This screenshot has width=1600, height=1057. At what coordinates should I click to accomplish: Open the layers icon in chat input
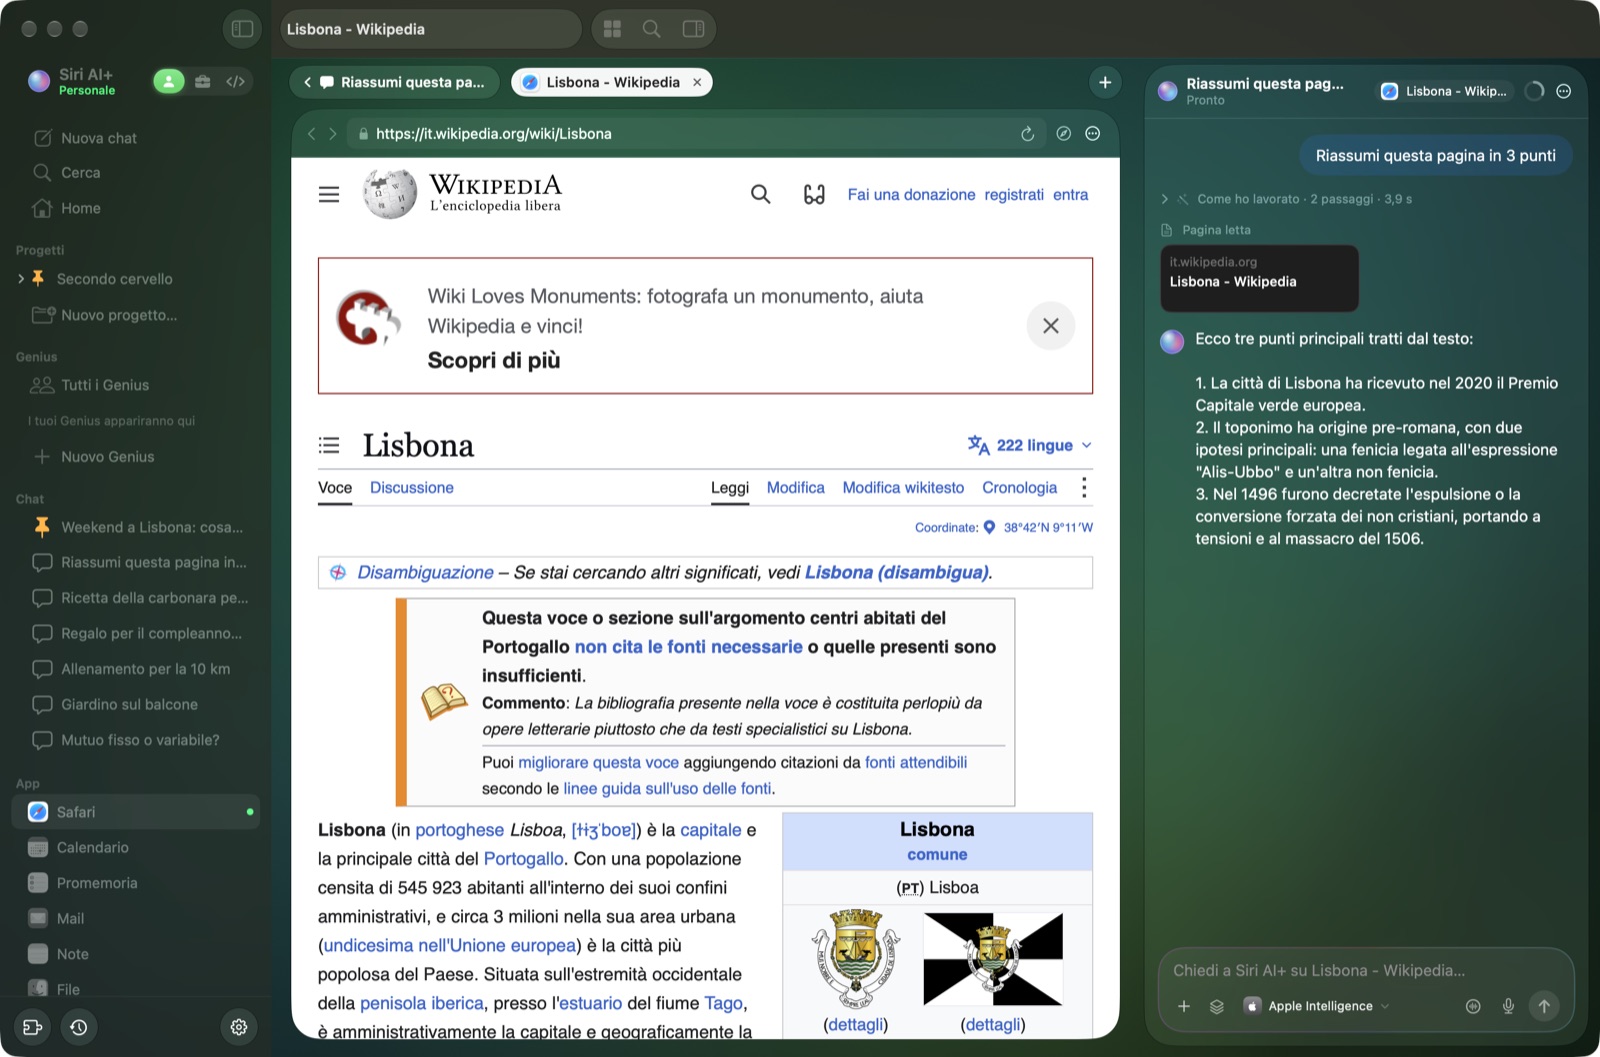[x=1217, y=1007]
